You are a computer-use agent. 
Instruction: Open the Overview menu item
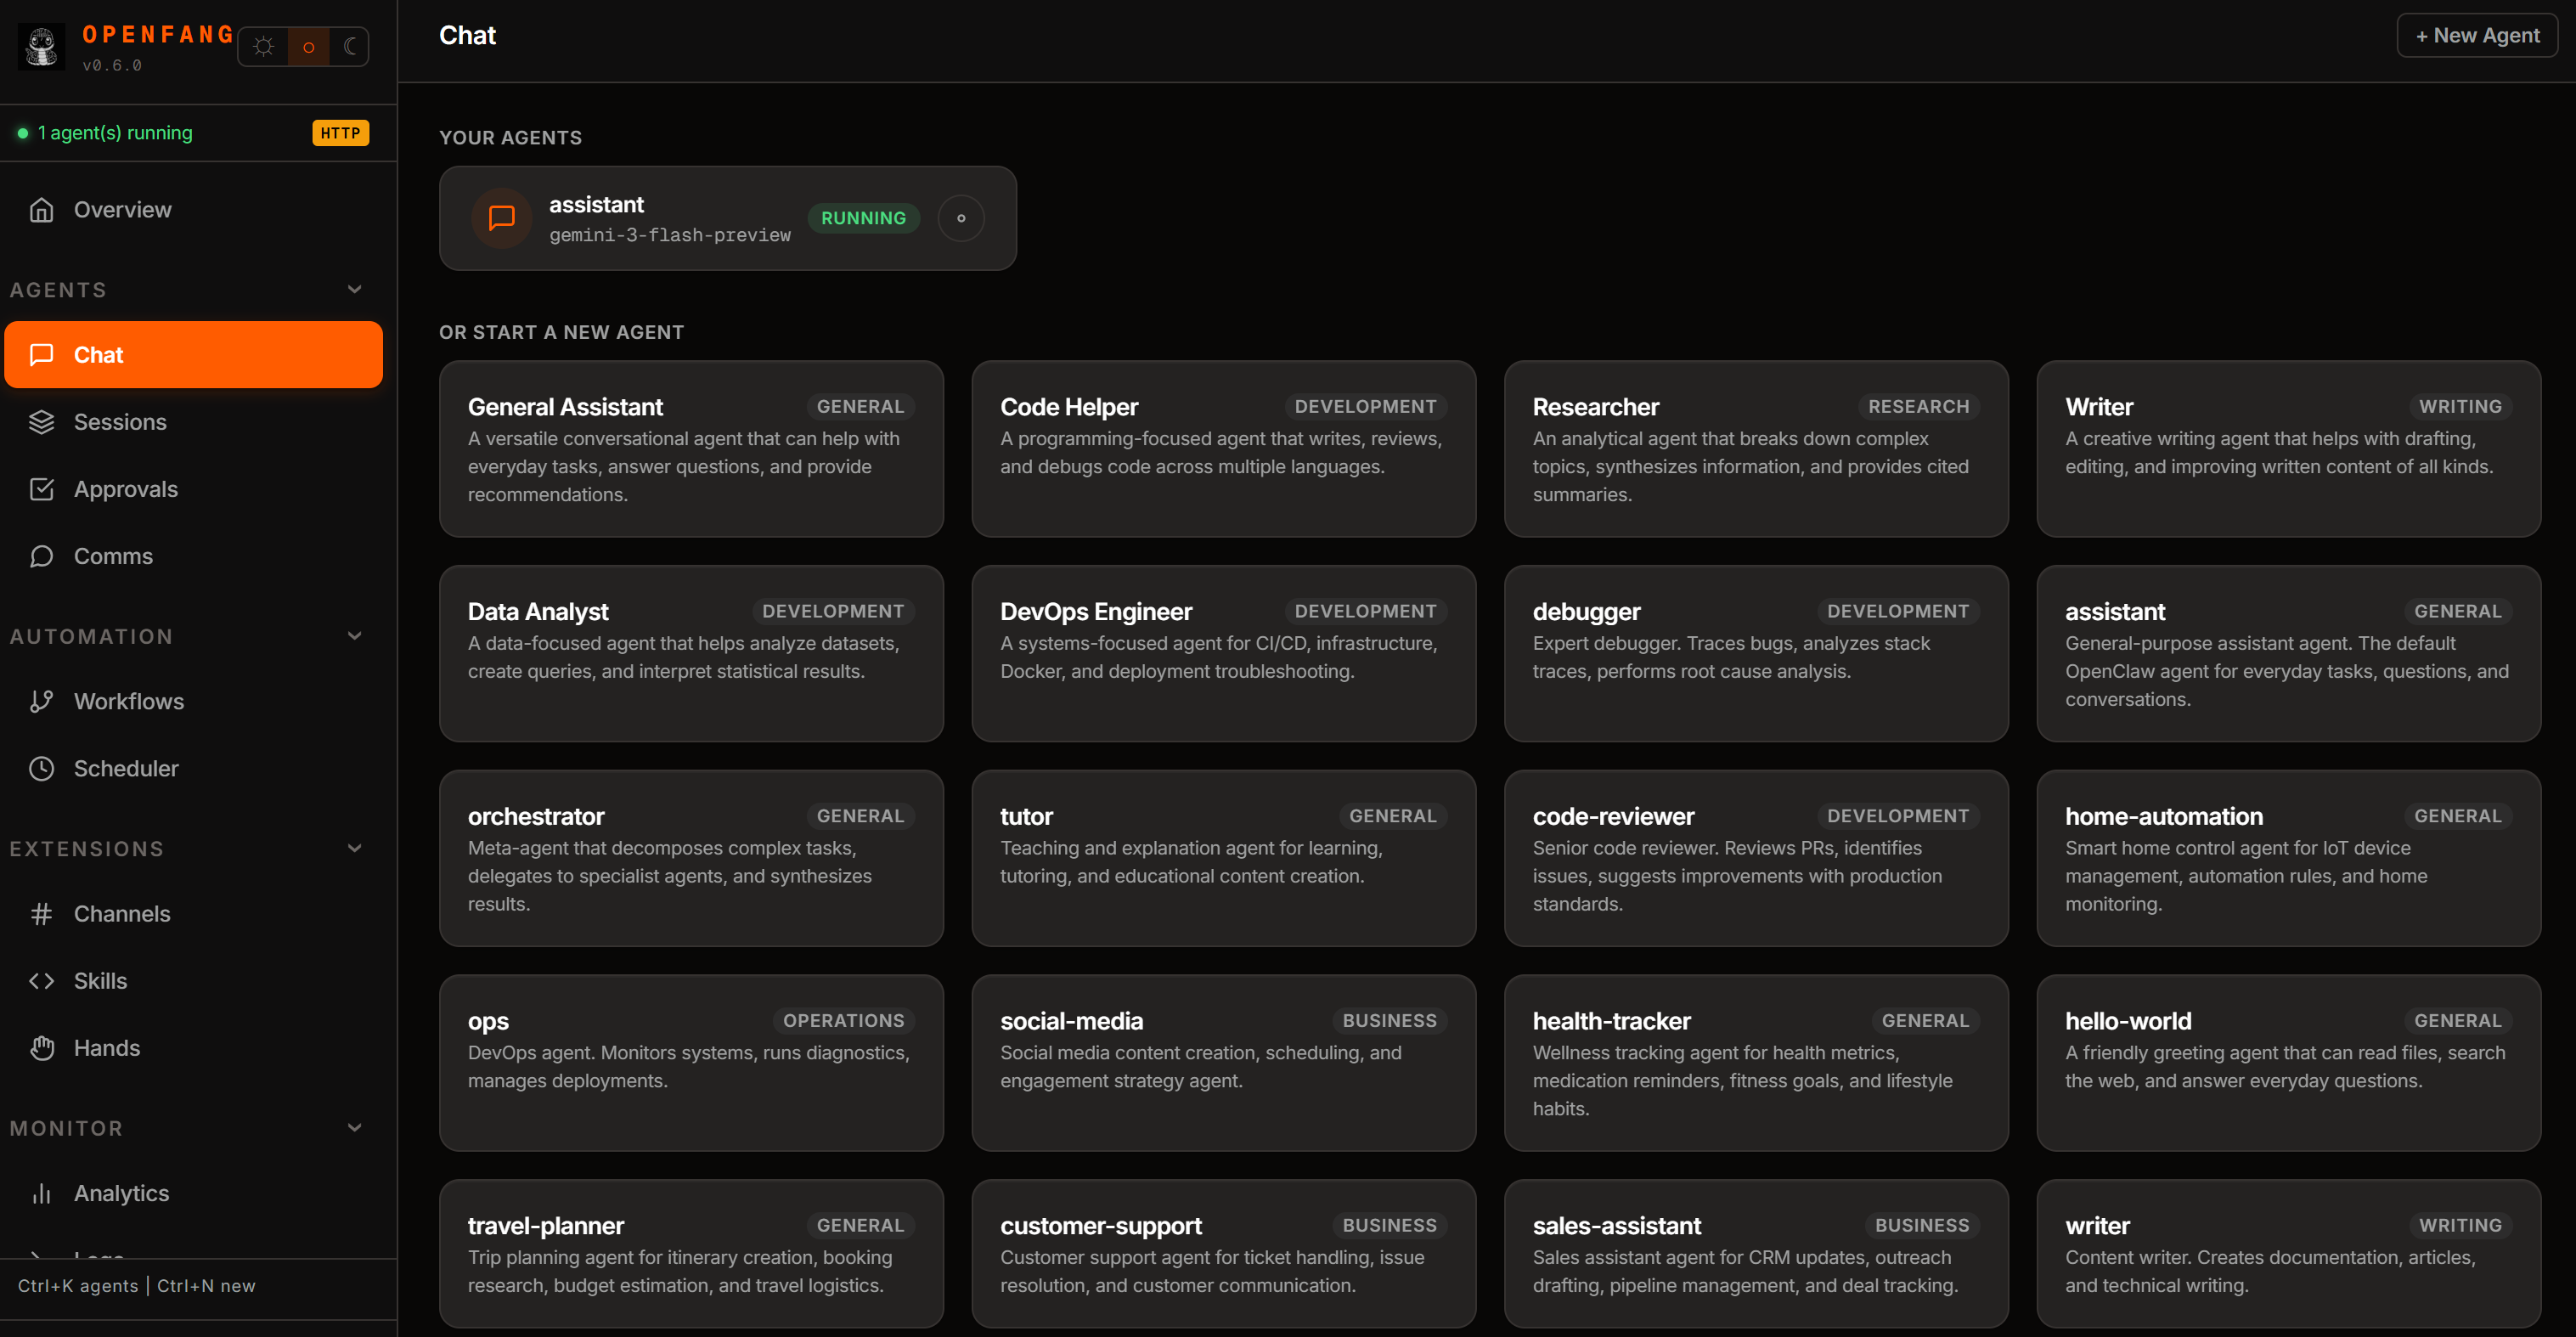point(122,210)
